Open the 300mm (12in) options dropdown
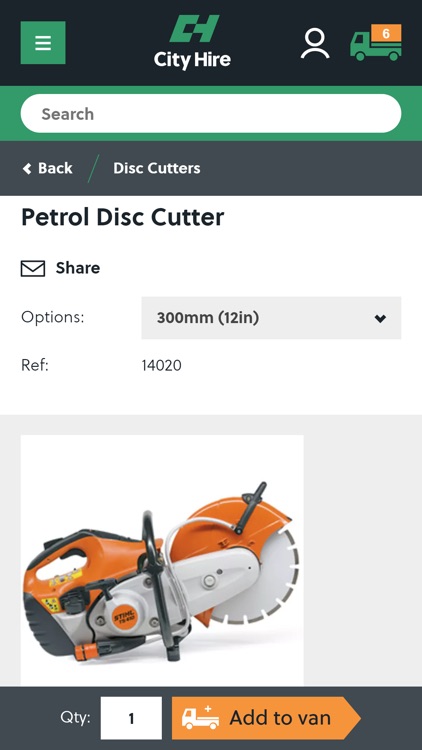The image size is (422, 750). pos(271,318)
